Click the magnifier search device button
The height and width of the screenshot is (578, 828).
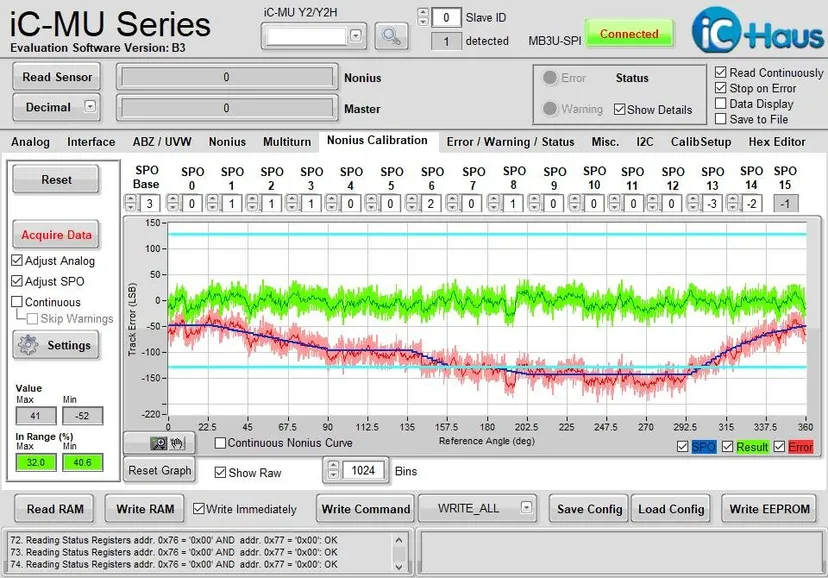(x=391, y=36)
